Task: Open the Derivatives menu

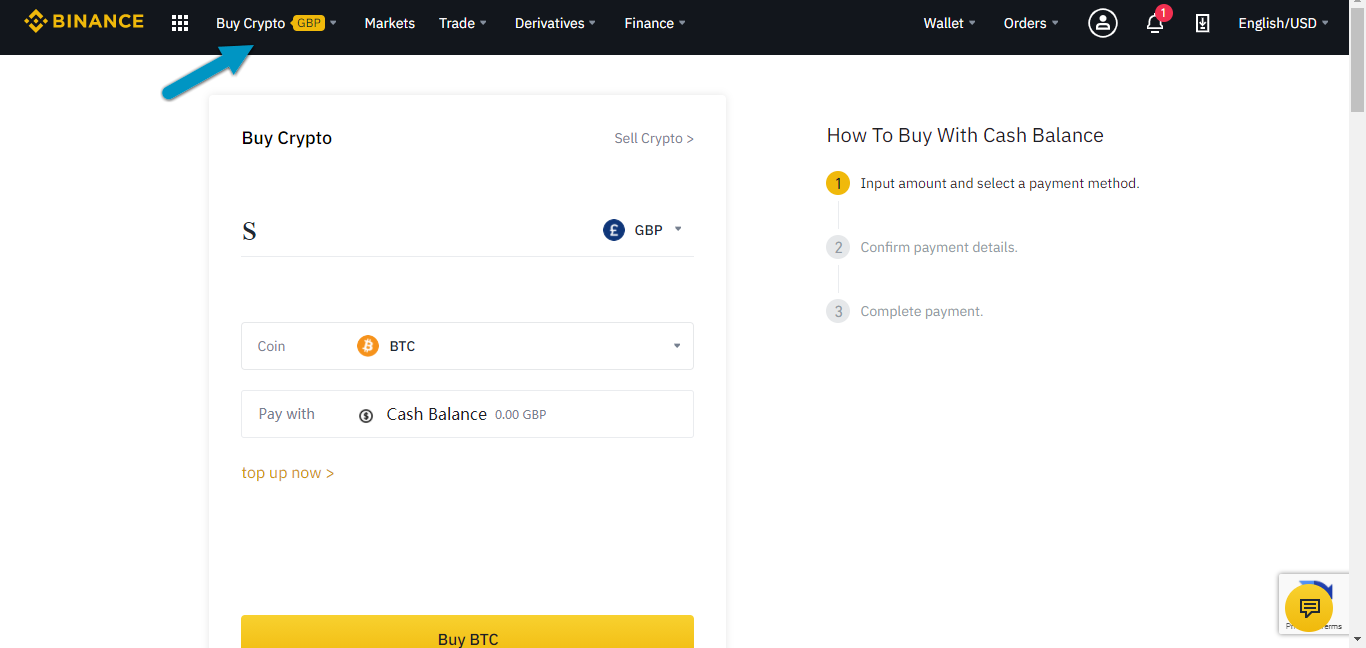Action: (555, 23)
